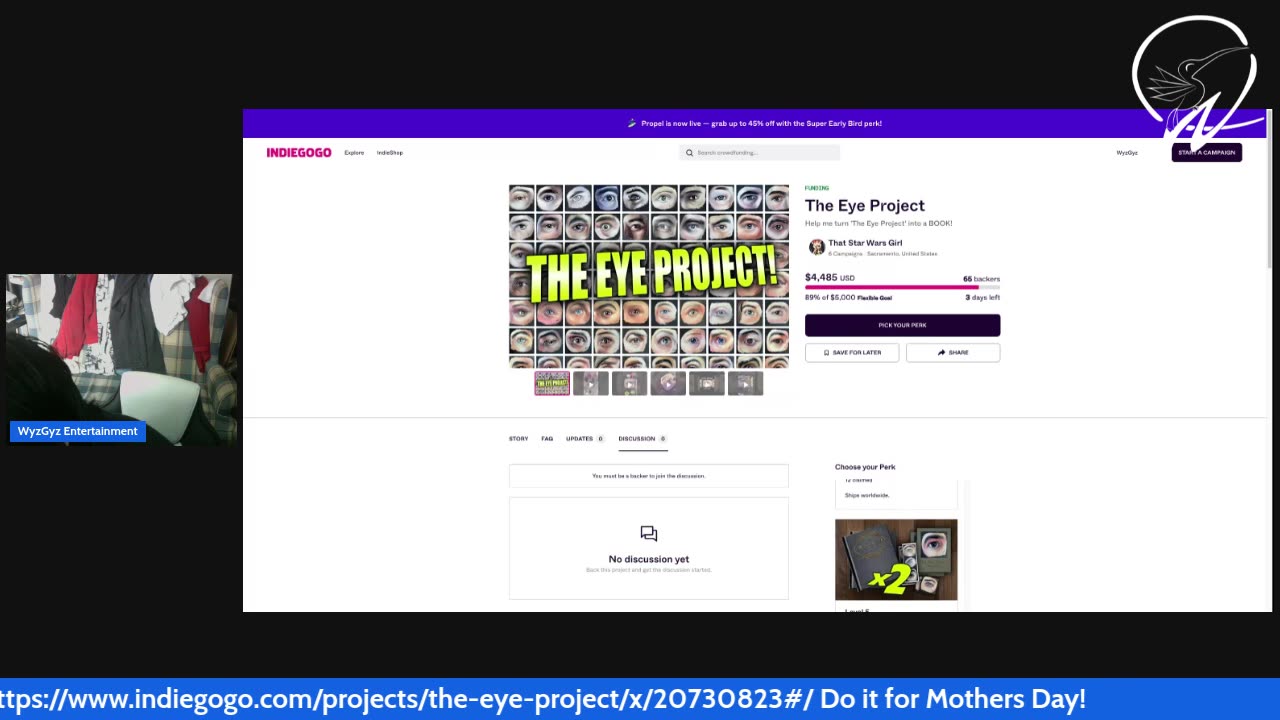Switch to the Updates tab
The image size is (1280, 720).
click(585, 439)
